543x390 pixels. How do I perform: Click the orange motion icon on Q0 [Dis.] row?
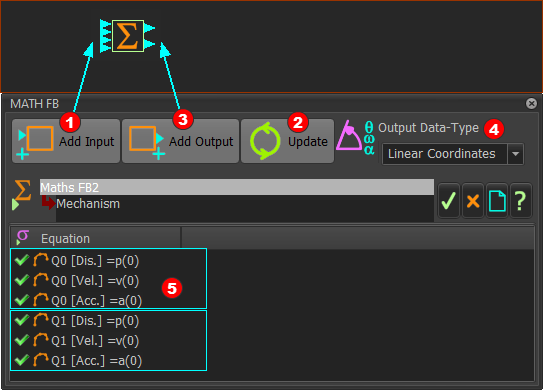[41, 260]
